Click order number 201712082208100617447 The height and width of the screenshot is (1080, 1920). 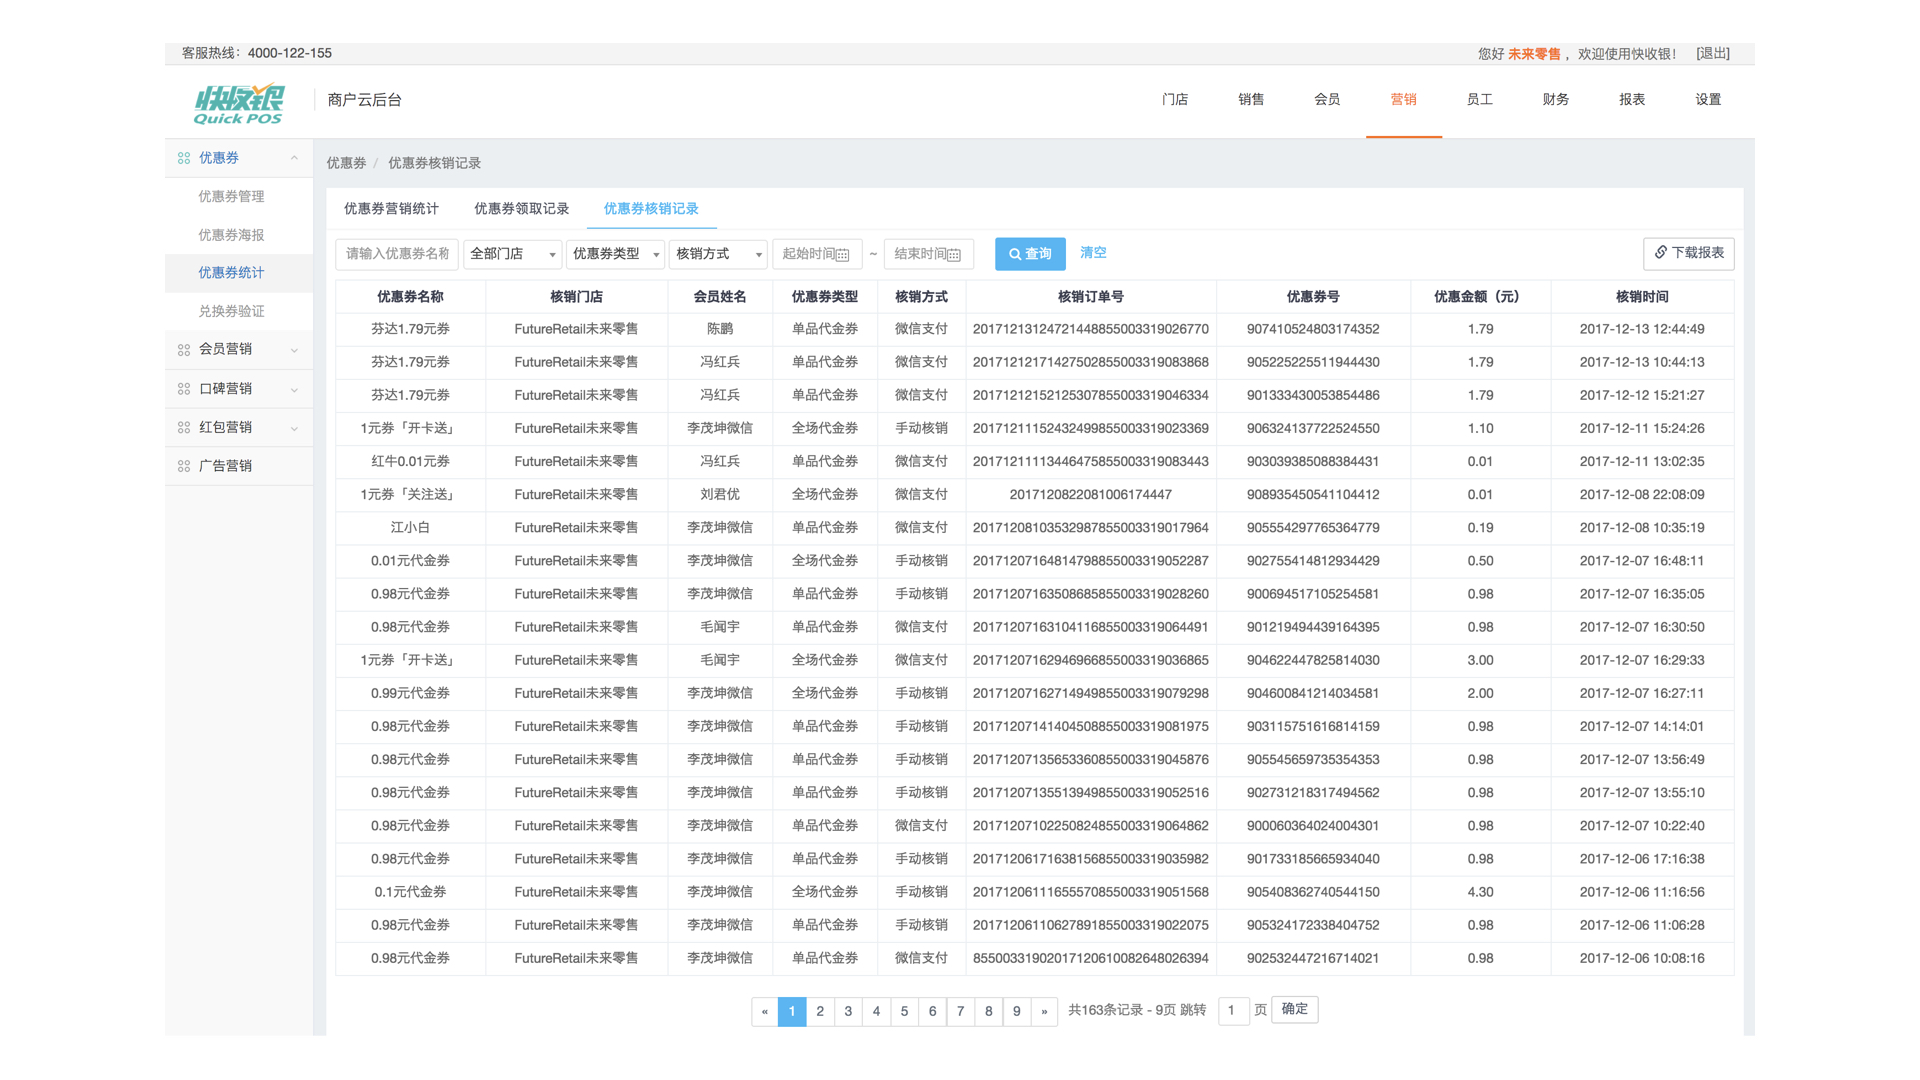click(x=1090, y=494)
